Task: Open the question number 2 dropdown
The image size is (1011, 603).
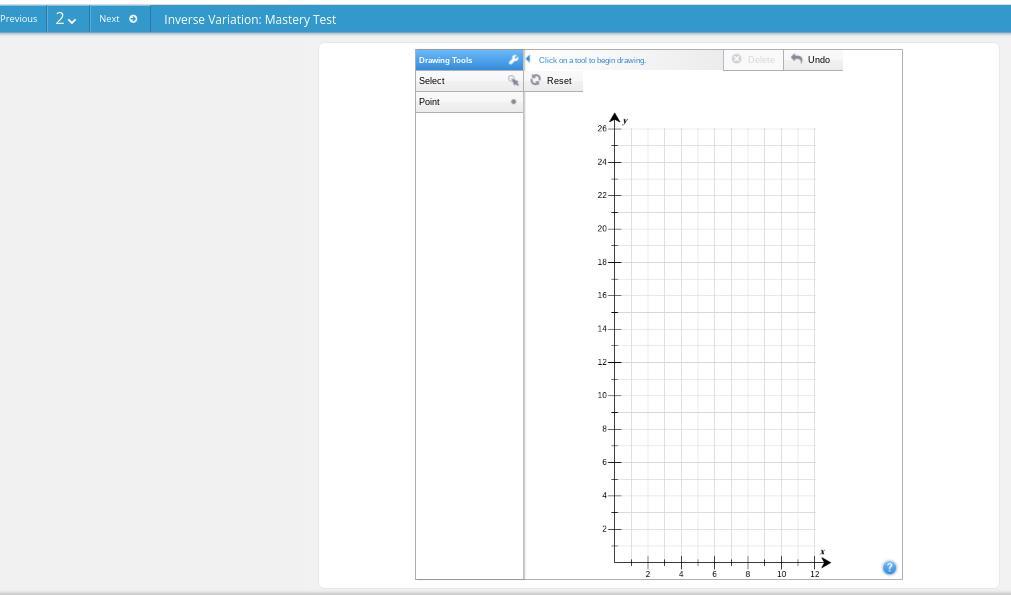Action: click(66, 19)
